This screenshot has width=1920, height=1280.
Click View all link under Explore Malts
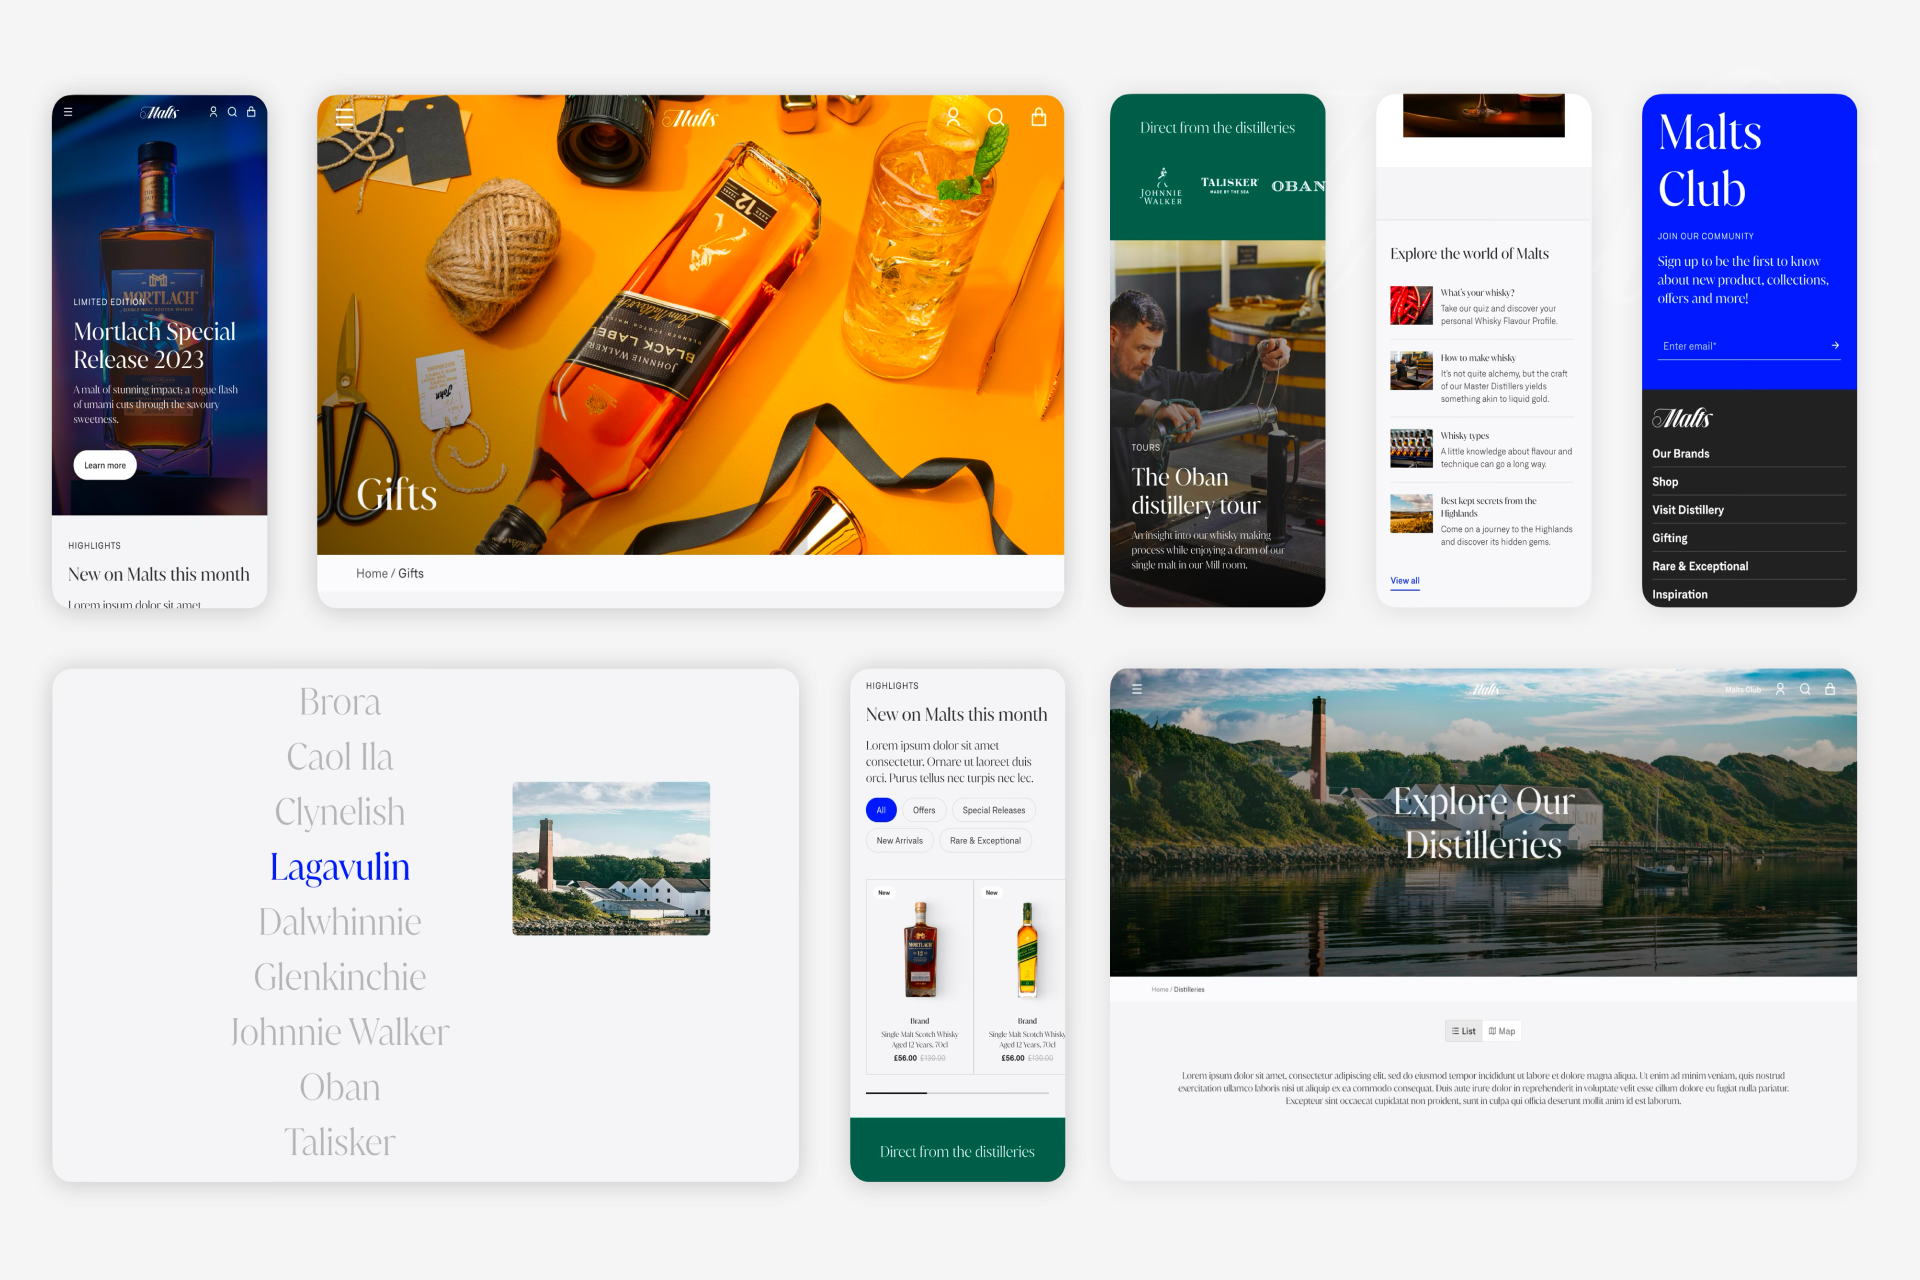click(1405, 581)
